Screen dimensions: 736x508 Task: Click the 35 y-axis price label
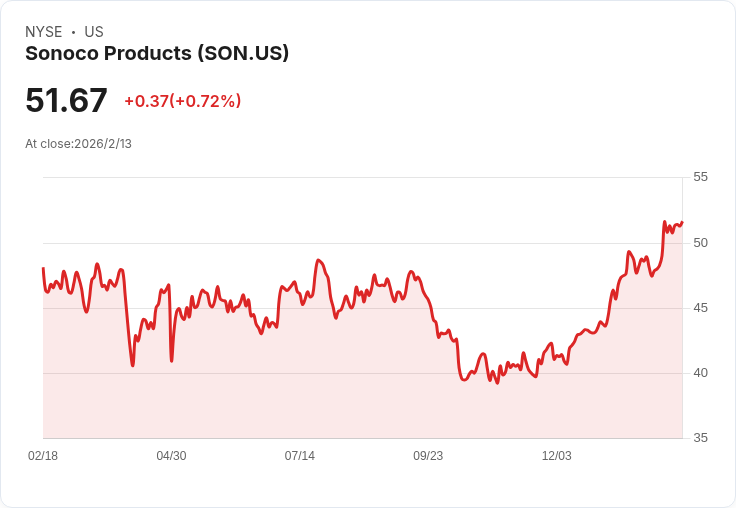pos(700,438)
